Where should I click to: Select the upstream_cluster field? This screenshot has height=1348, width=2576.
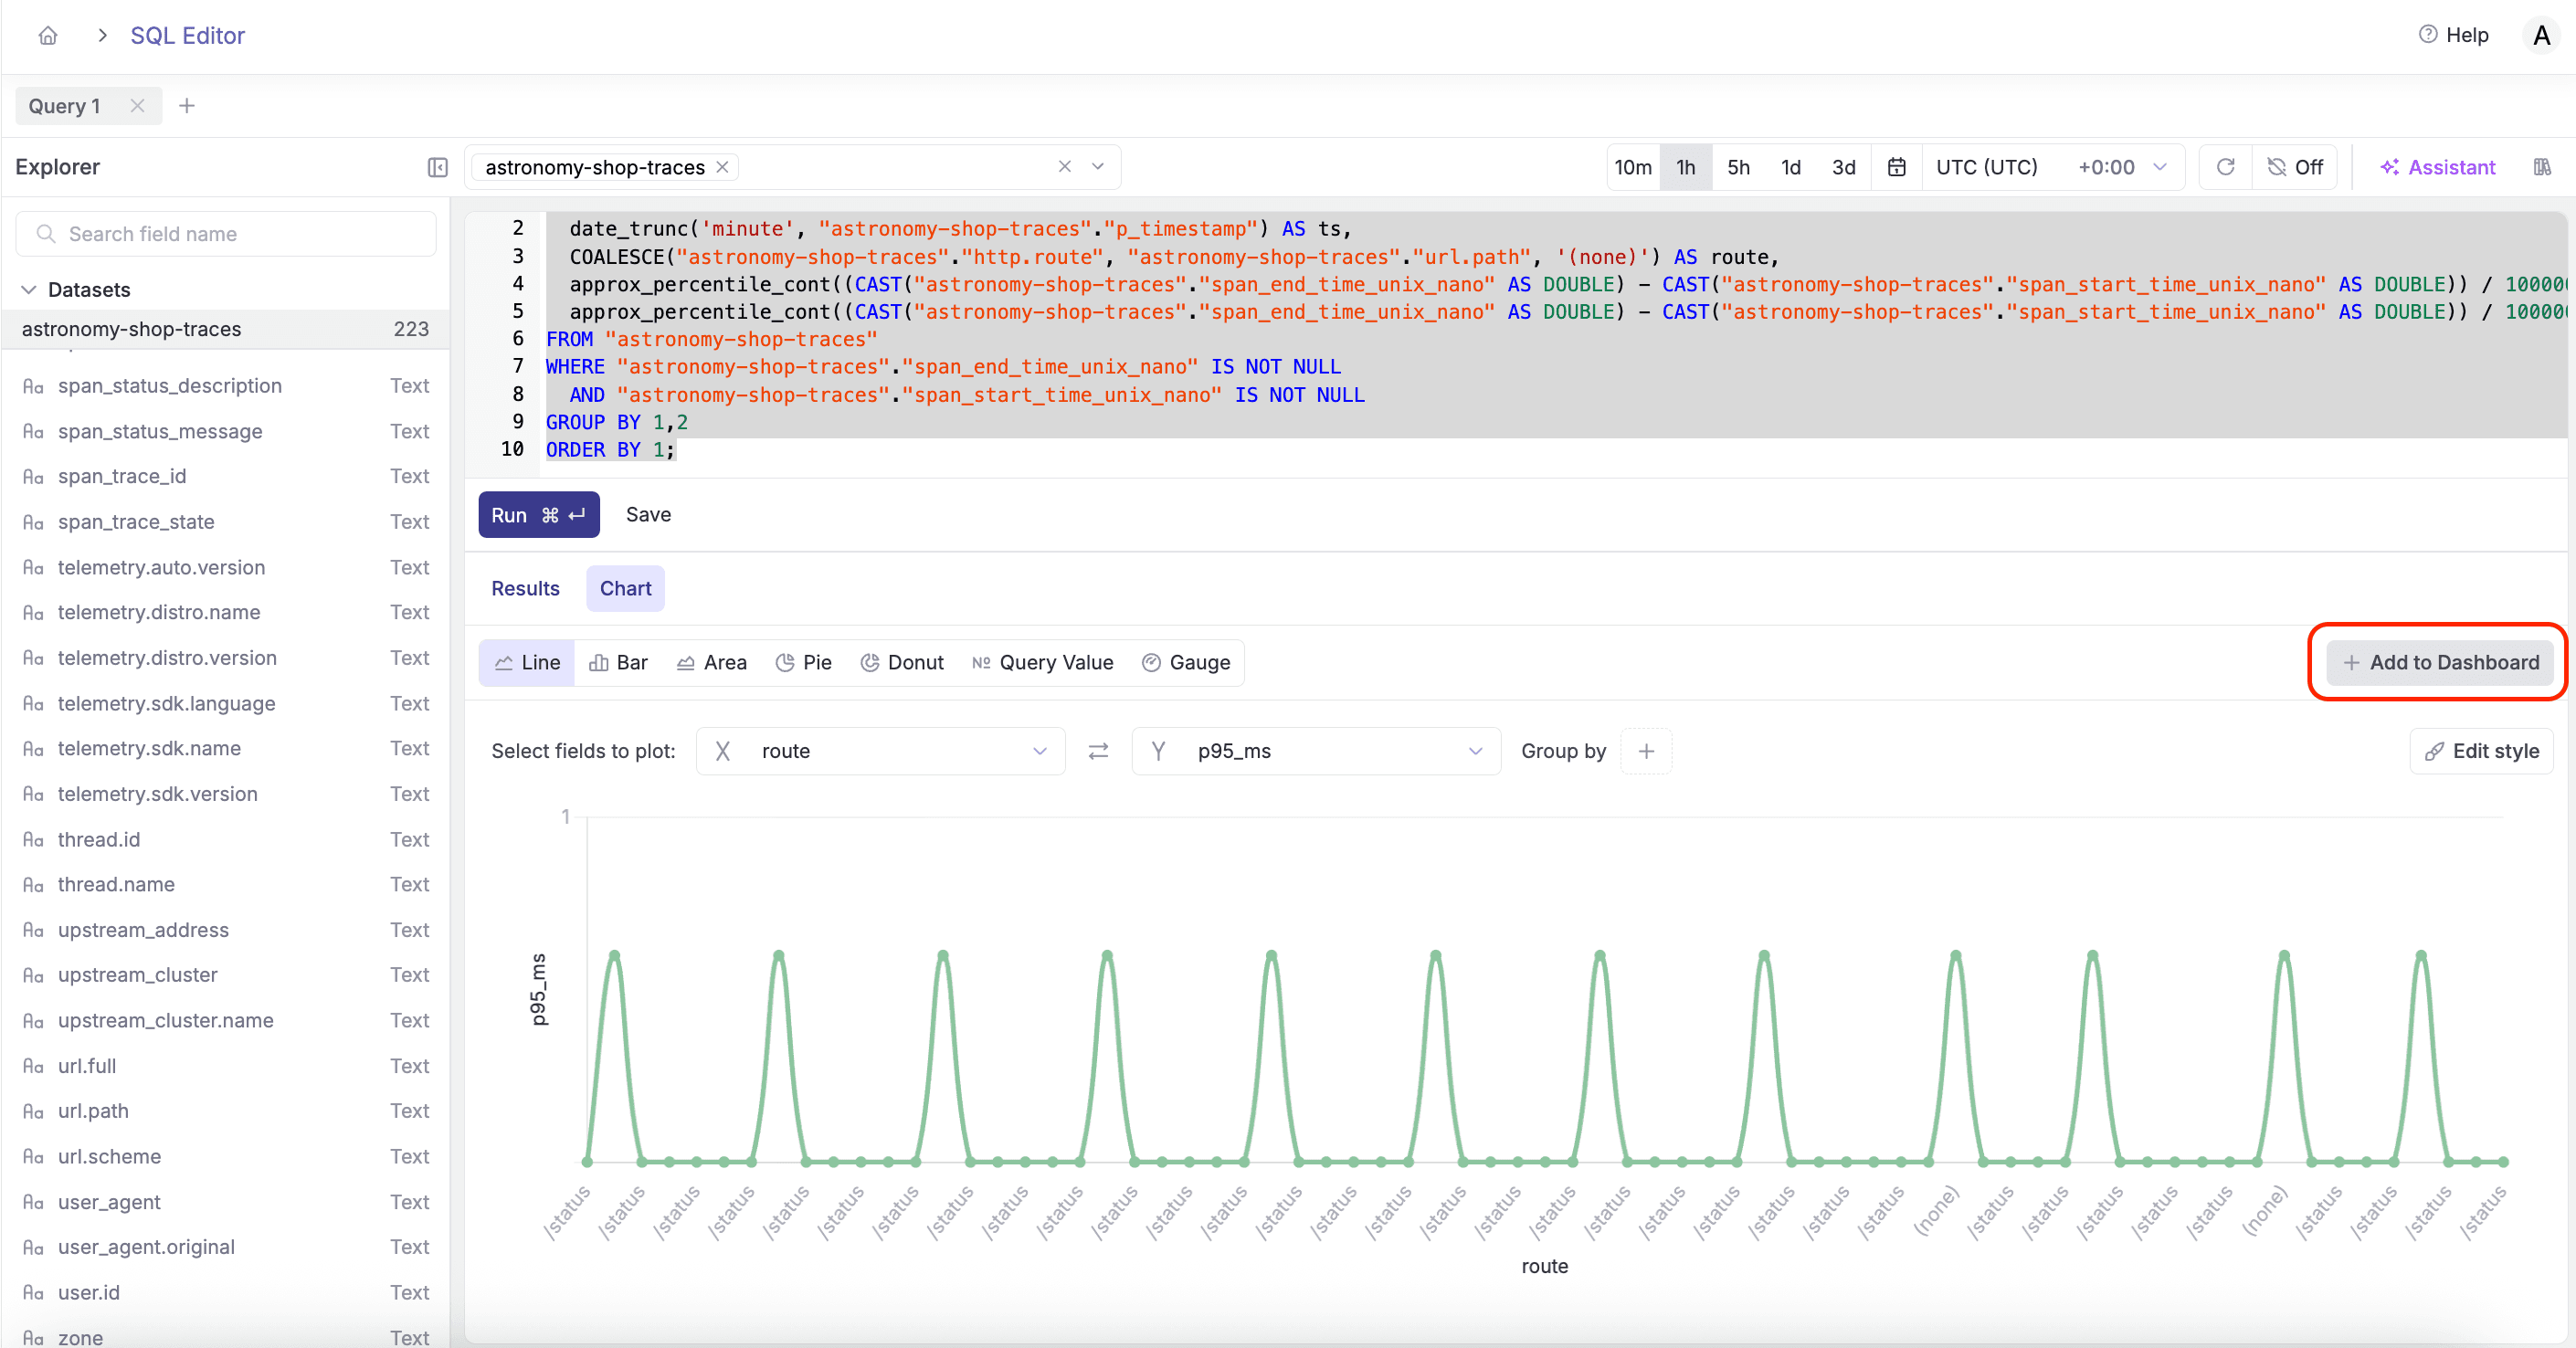(138, 975)
